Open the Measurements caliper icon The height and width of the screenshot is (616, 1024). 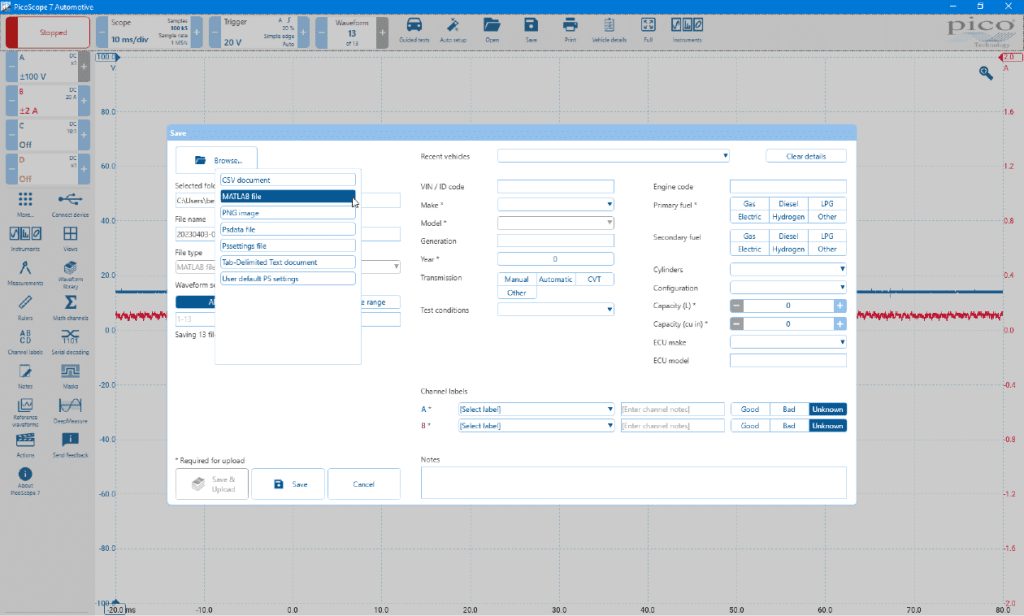[x=25, y=268]
